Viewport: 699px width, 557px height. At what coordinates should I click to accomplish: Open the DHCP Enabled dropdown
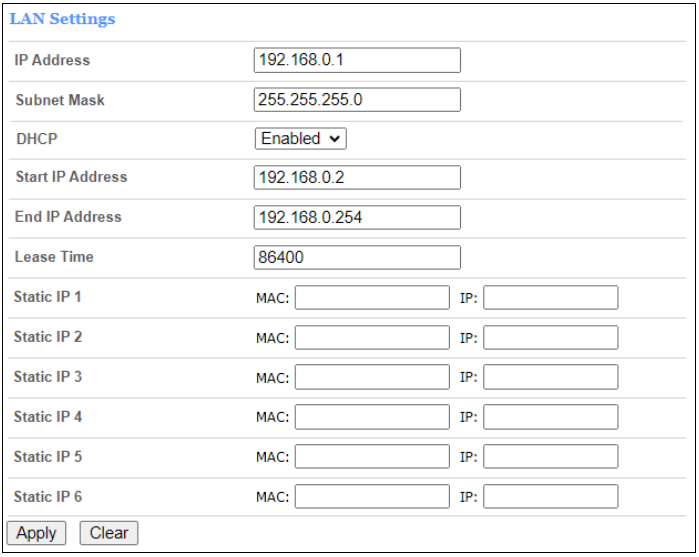click(x=300, y=139)
